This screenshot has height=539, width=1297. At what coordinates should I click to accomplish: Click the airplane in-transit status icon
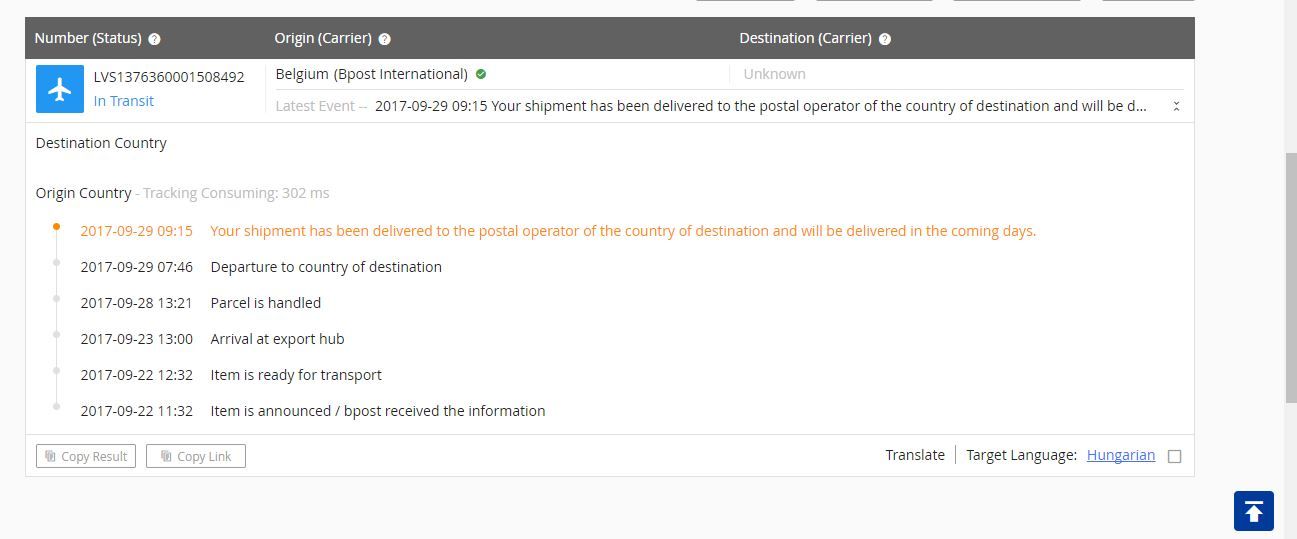60,89
